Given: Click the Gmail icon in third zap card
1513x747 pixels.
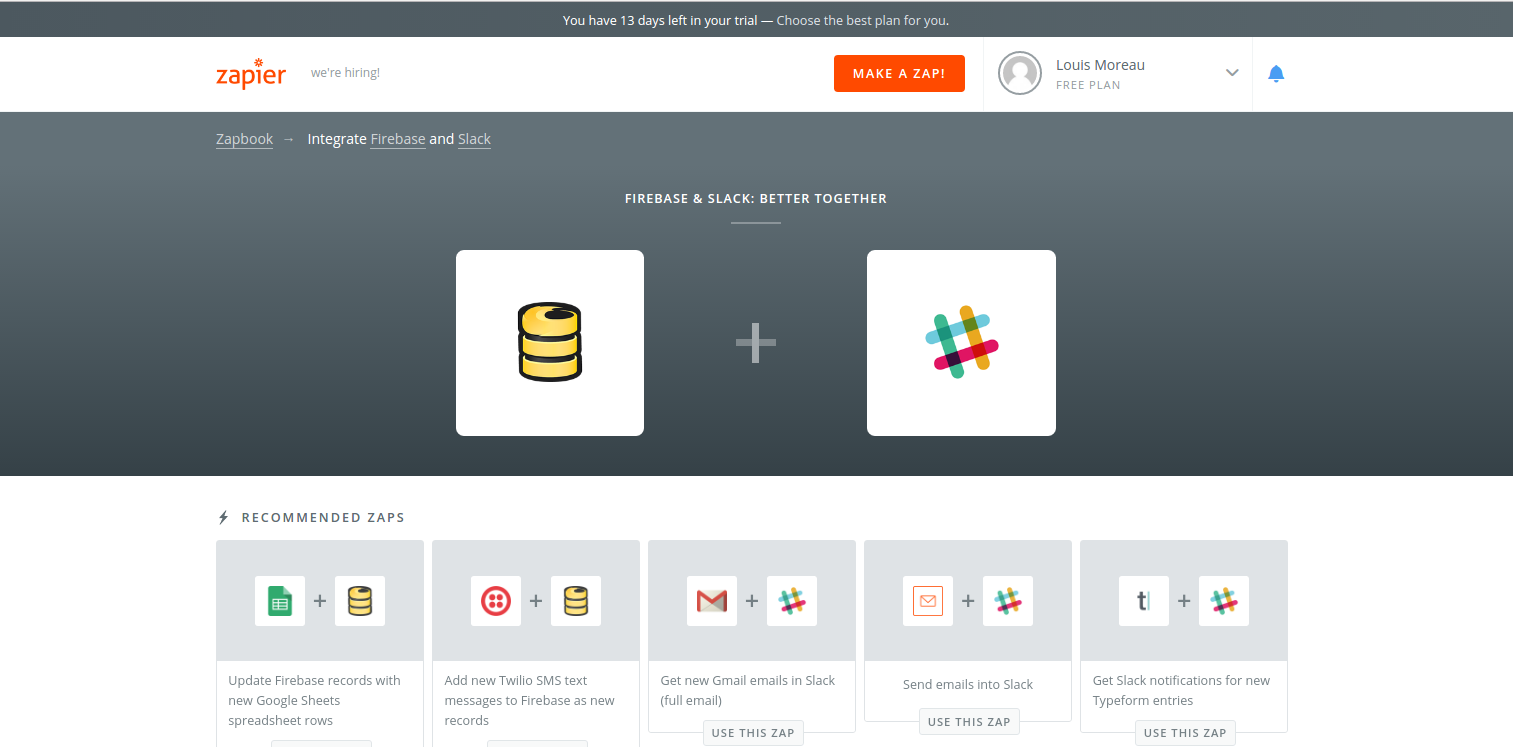Looking at the screenshot, I should click(x=712, y=601).
